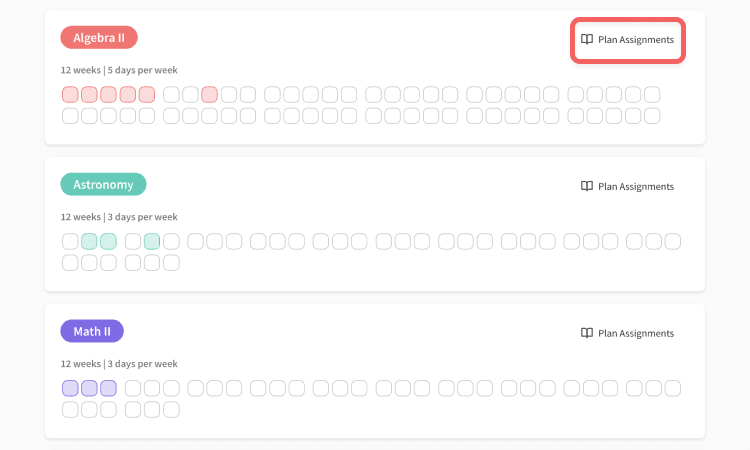
Task: Toggle the first box in Algebra II's second row
Action: tap(70, 116)
